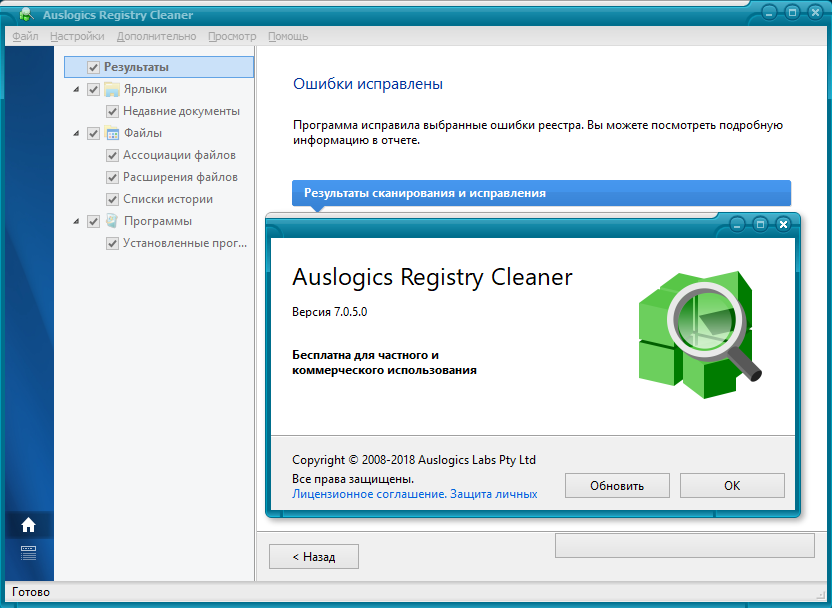Image resolution: width=832 pixels, height=608 pixels.
Task: Click Результаты сканирования и исправления header
Action: click(541, 193)
